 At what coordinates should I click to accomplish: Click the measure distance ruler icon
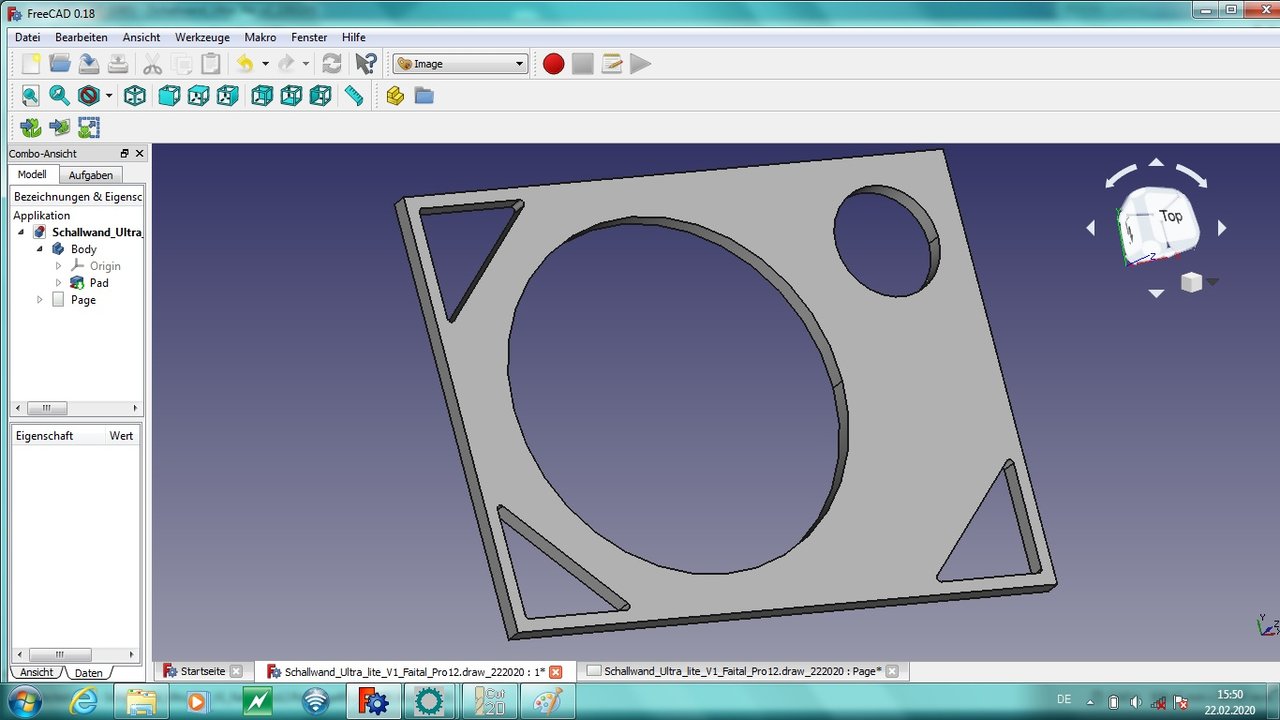coord(354,96)
